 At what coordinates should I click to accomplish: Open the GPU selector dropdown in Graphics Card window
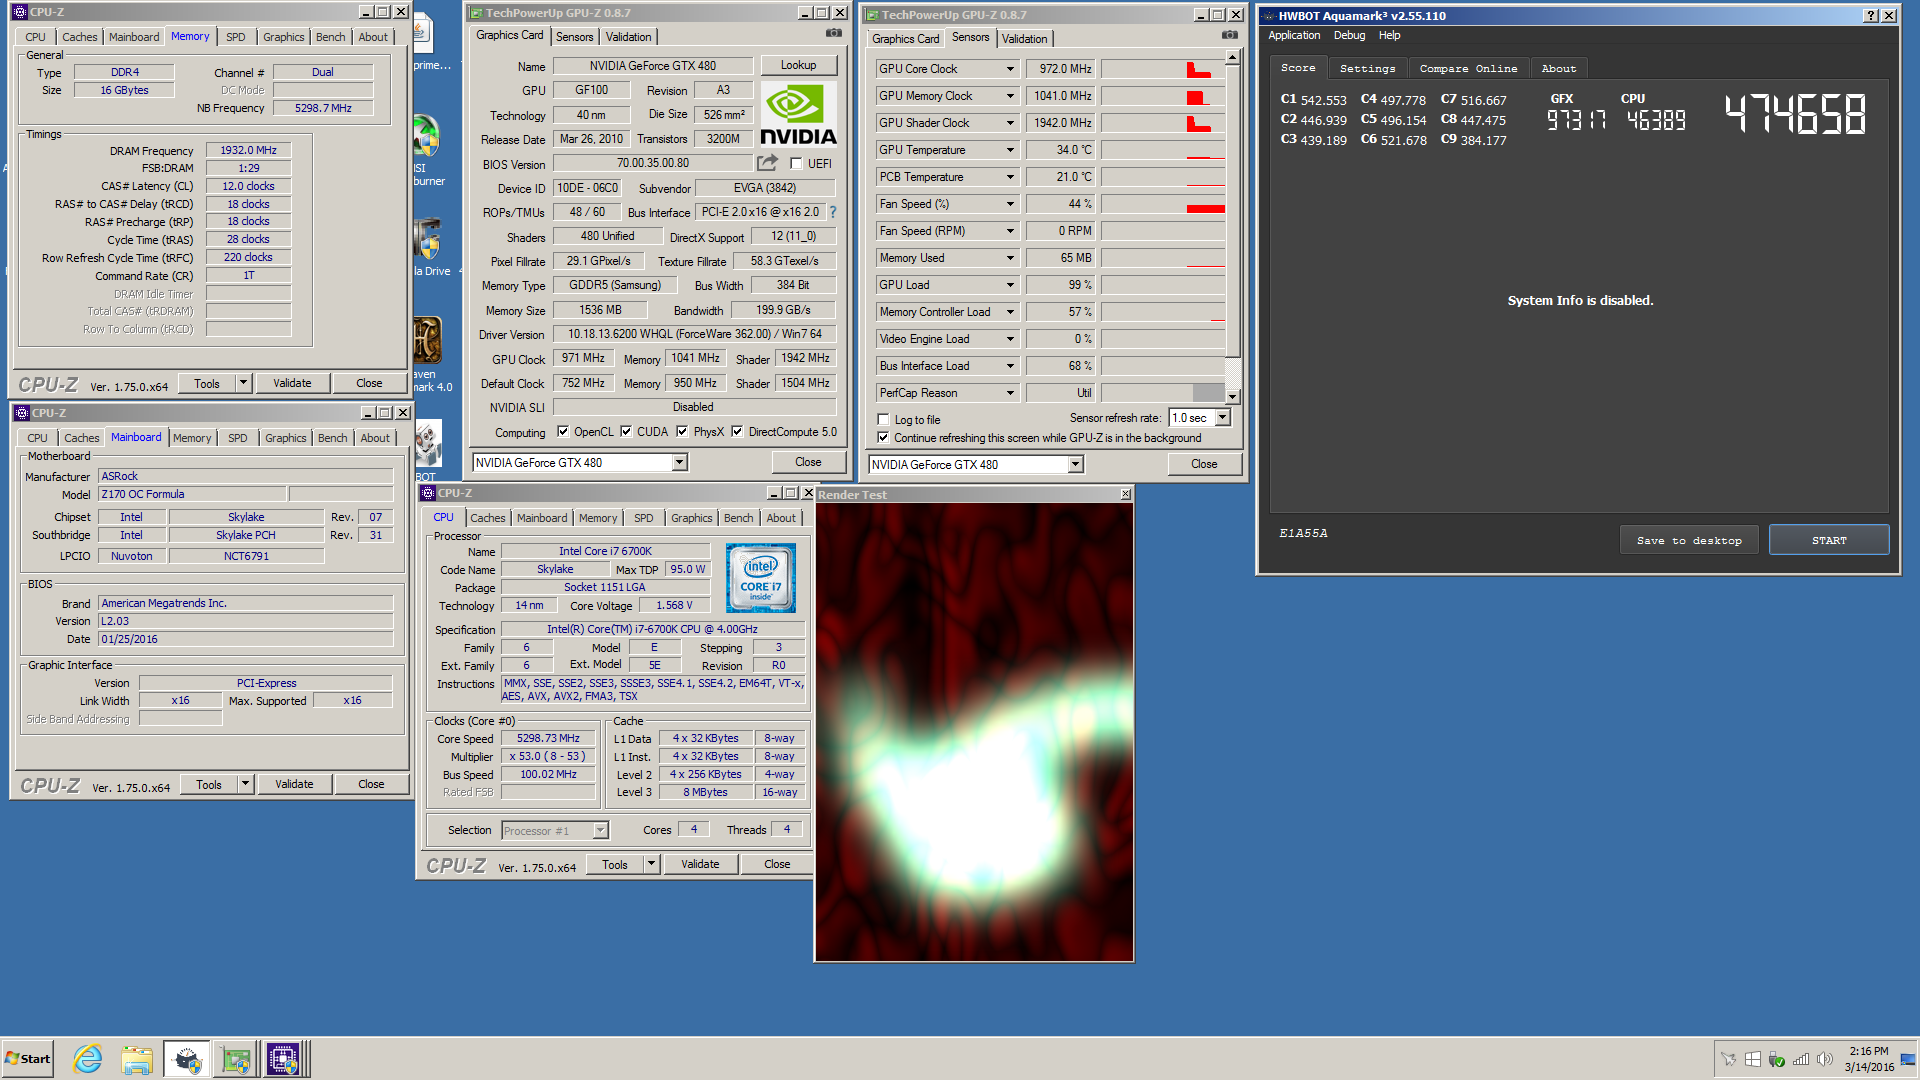tap(680, 462)
